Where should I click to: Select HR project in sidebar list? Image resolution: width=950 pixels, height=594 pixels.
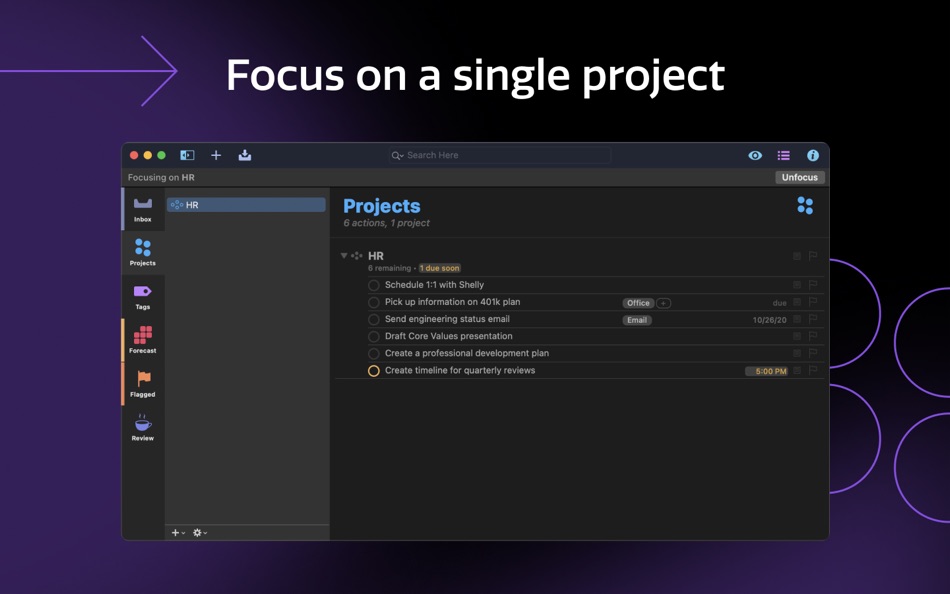pos(246,205)
